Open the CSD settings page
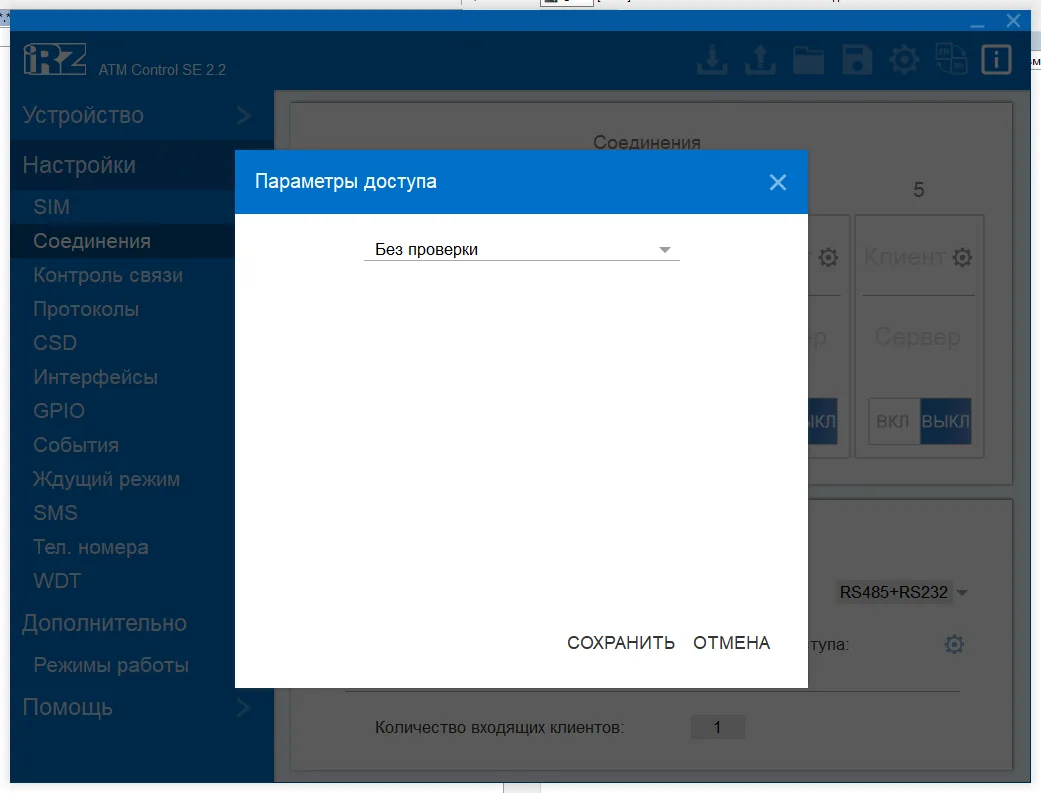This screenshot has height=793, width=1041. coord(55,343)
